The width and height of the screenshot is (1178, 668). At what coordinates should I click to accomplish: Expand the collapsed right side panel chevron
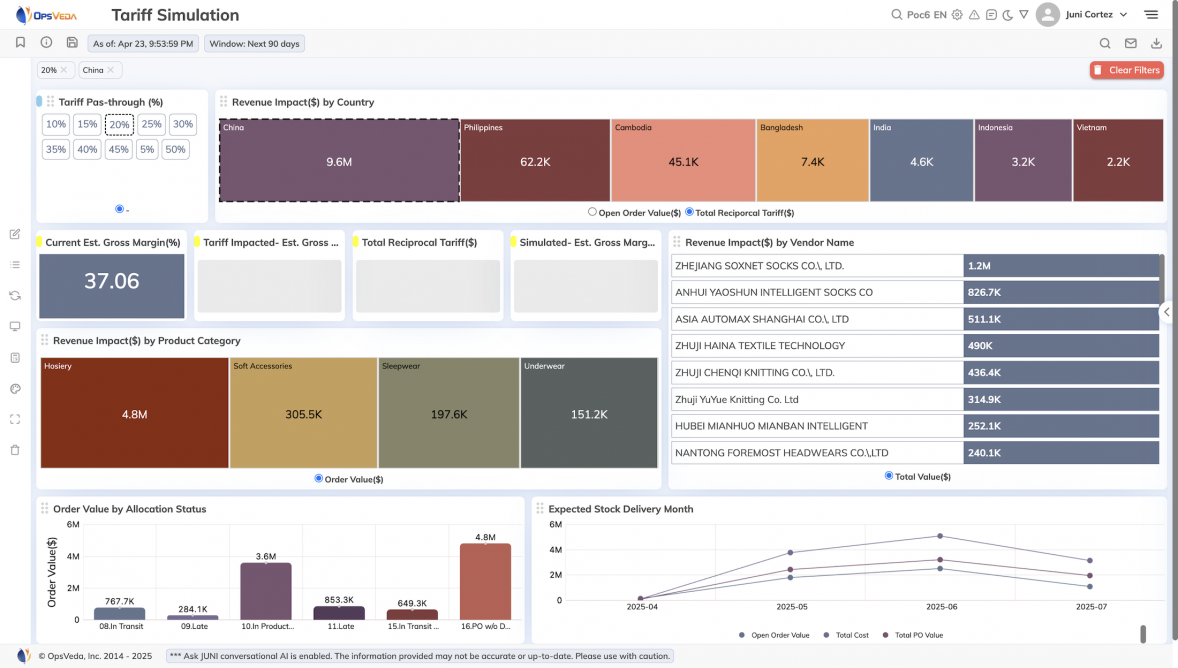[x=1167, y=312]
